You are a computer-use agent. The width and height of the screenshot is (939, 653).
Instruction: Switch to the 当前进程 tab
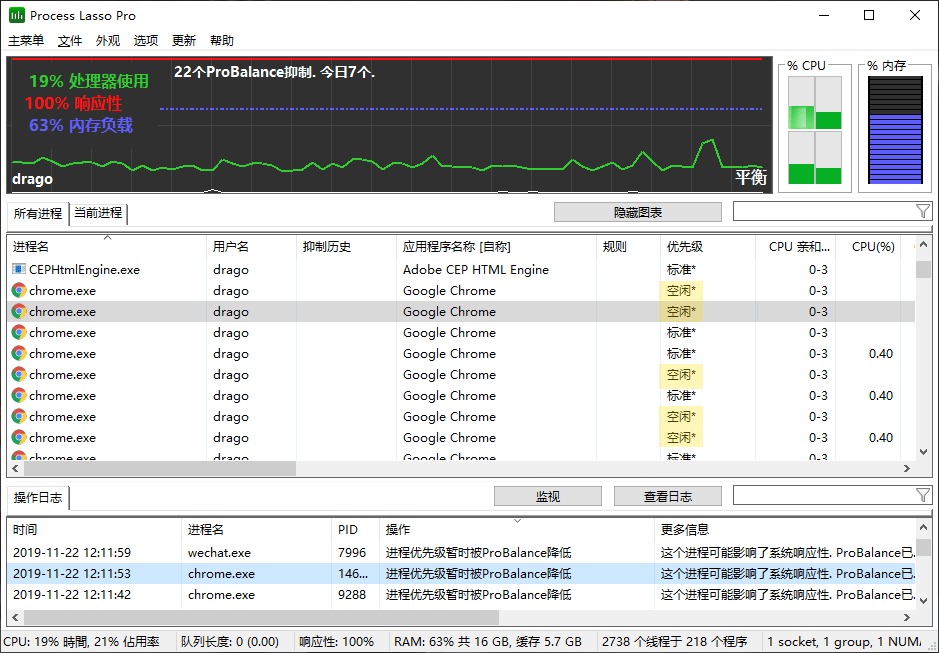(x=98, y=213)
